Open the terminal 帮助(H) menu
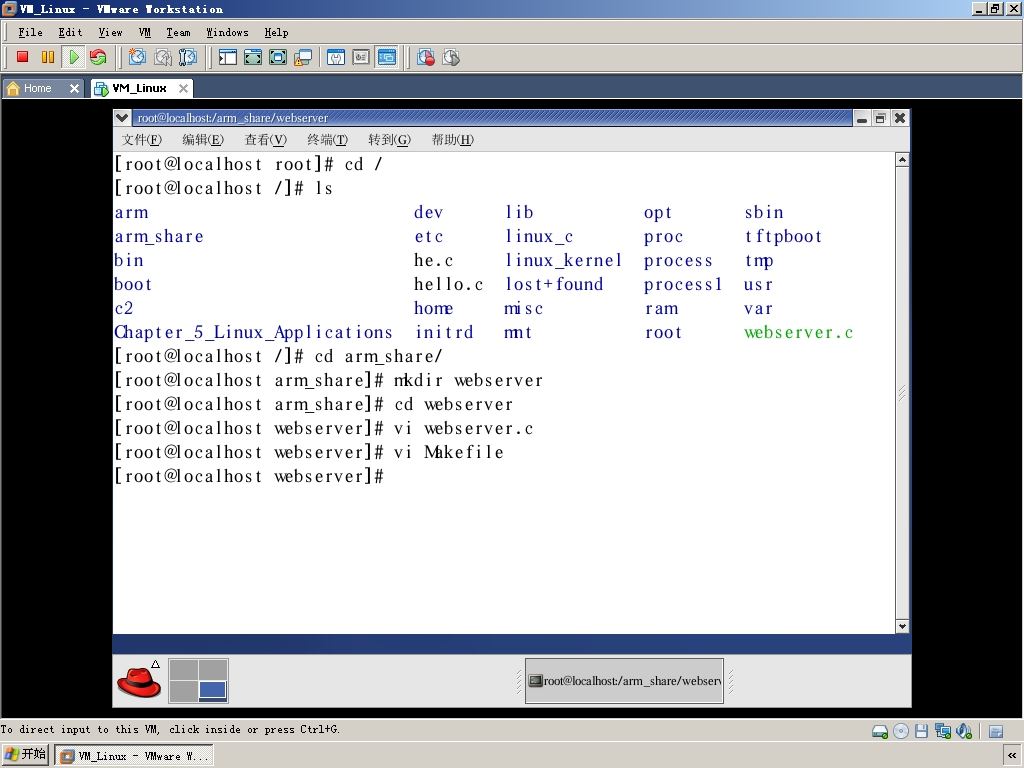The height and width of the screenshot is (768, 1024). pyautogui.click(x=453, y=140)
